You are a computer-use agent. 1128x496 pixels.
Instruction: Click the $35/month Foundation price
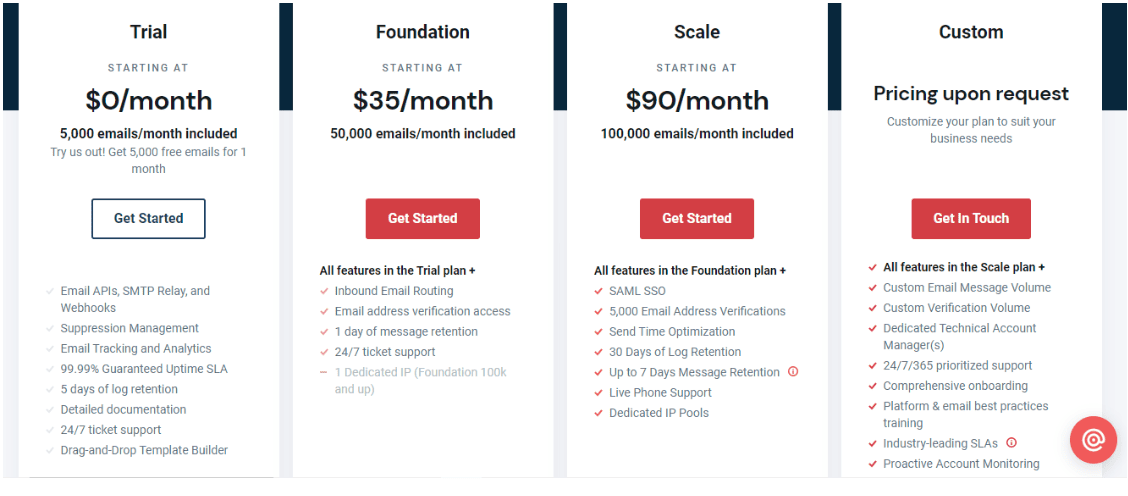(422, 100)
